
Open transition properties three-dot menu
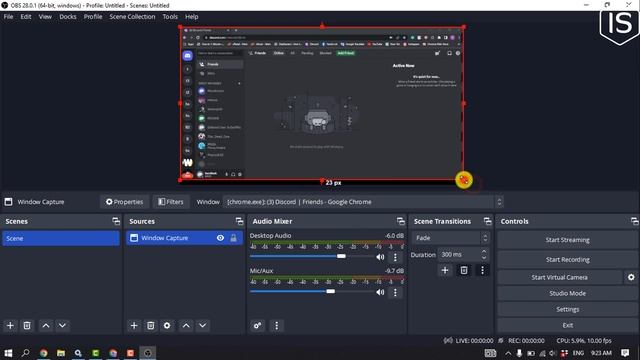click(x=482, y=270)
